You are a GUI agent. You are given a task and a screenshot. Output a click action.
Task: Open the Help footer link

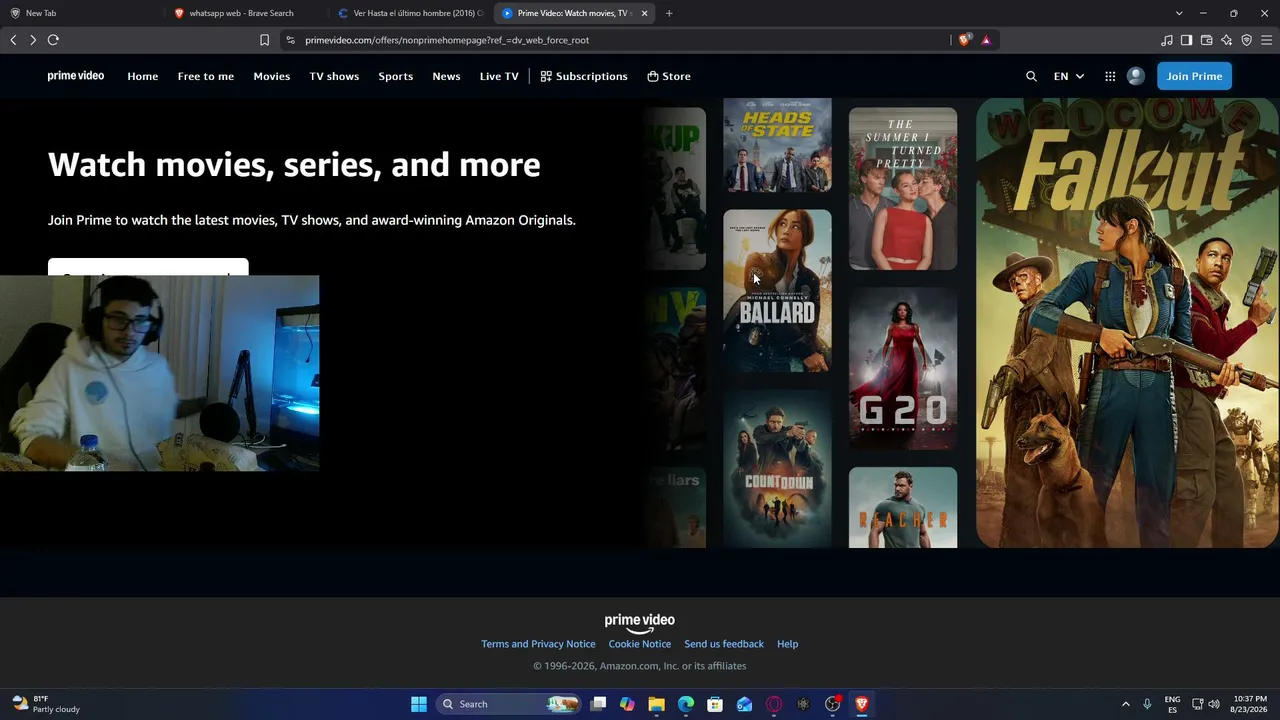pyautogui.click(x=788, y=644)
